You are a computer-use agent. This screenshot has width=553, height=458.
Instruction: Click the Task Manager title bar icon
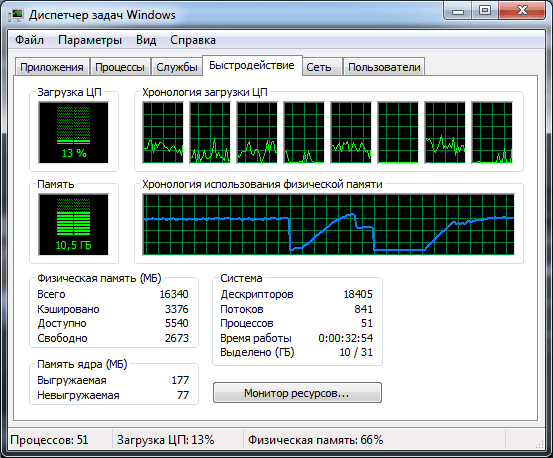(x=17, y=15)
